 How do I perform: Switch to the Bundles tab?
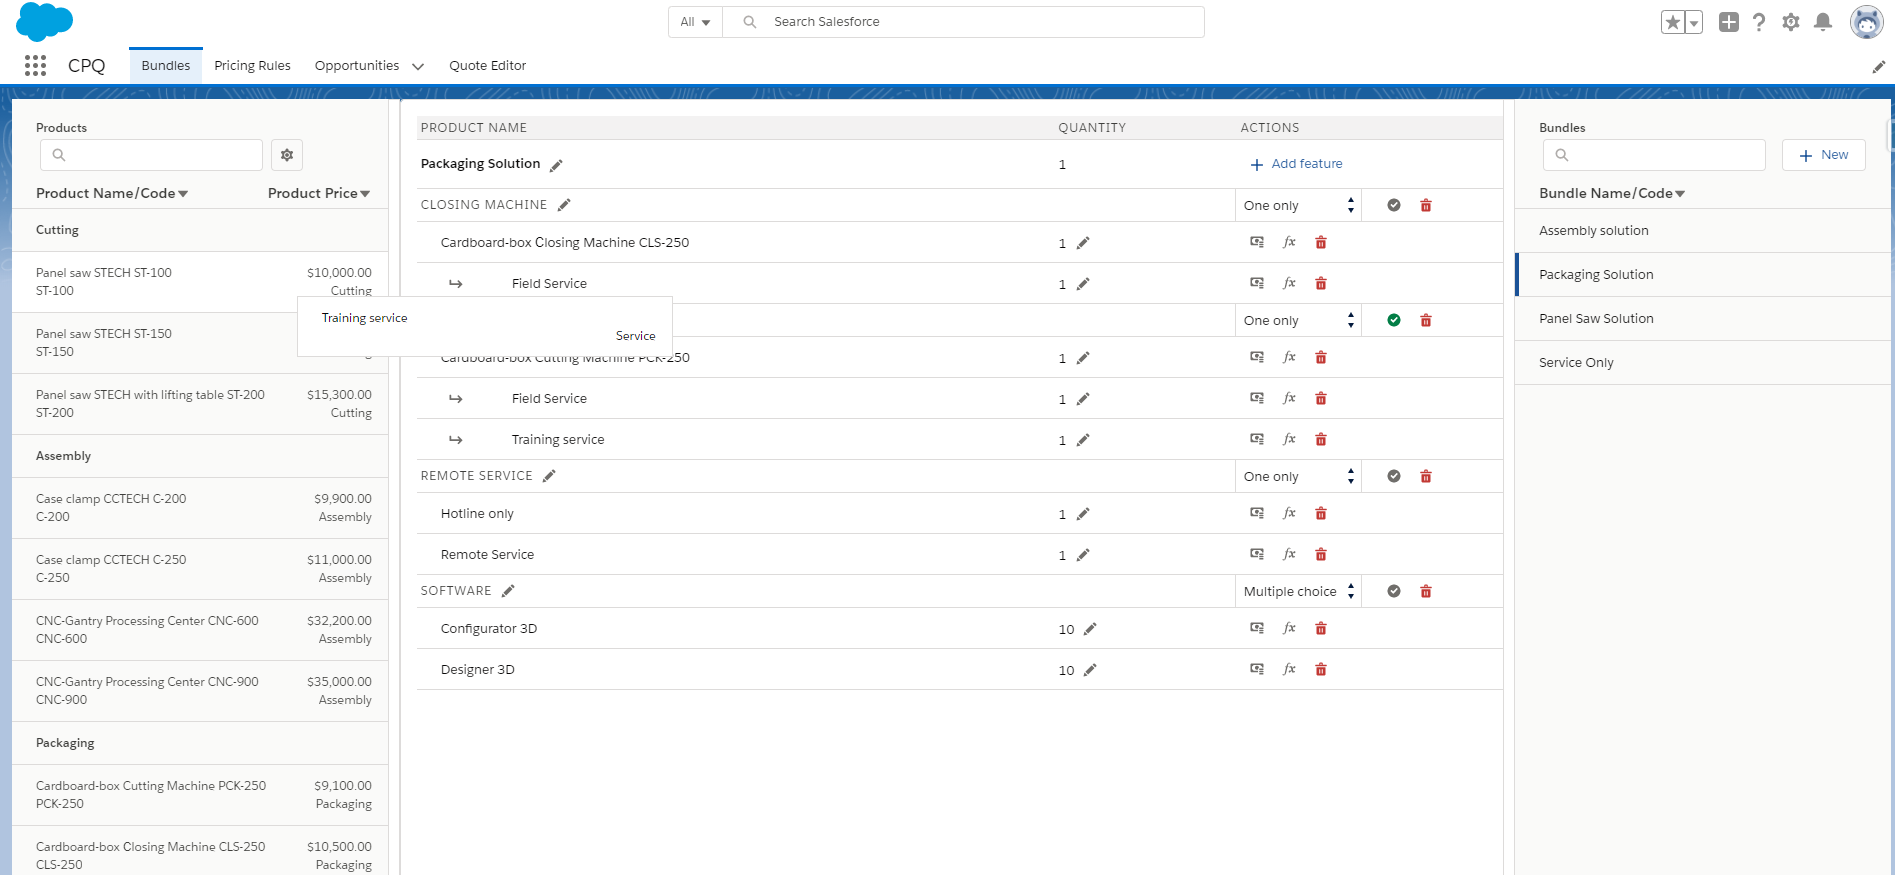166,66
